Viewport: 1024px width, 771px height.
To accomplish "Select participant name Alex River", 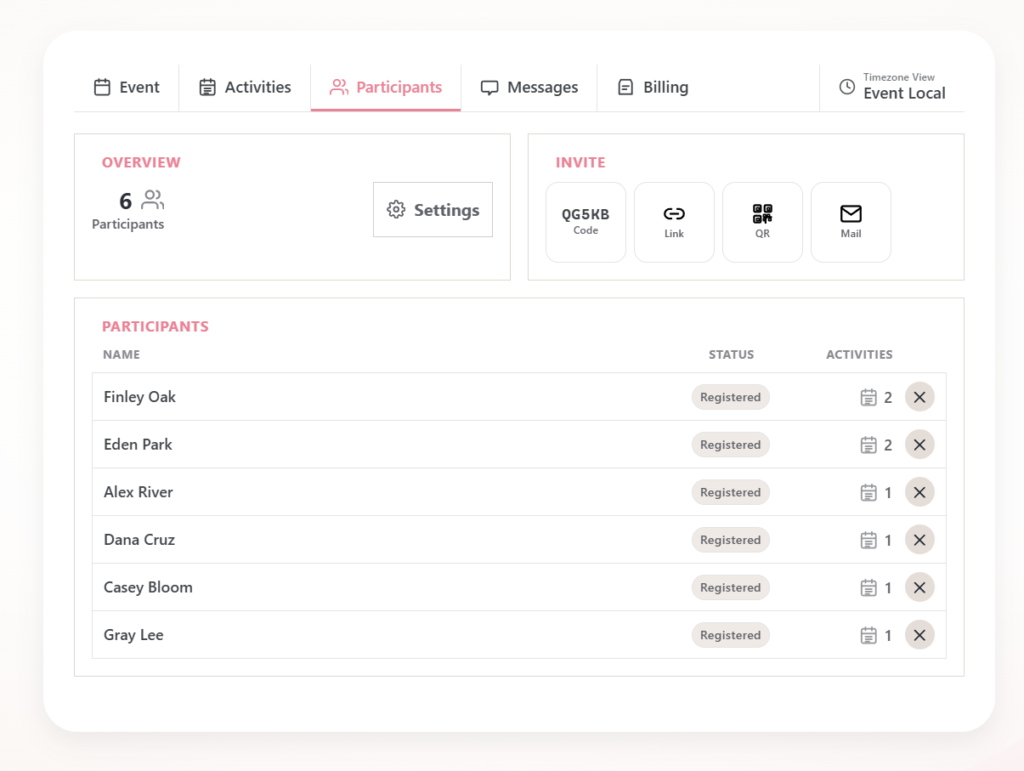I will [138, 492].
